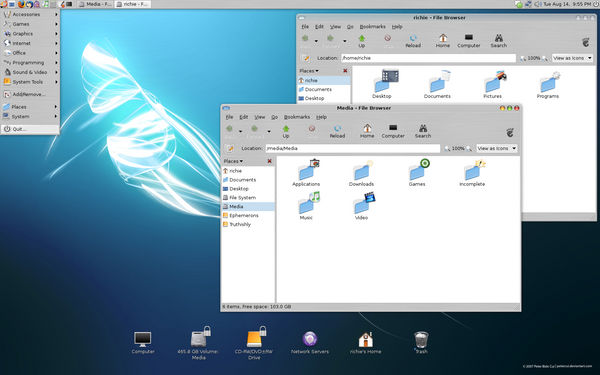Reload the richie File Browser window

(x=413, y=41)
